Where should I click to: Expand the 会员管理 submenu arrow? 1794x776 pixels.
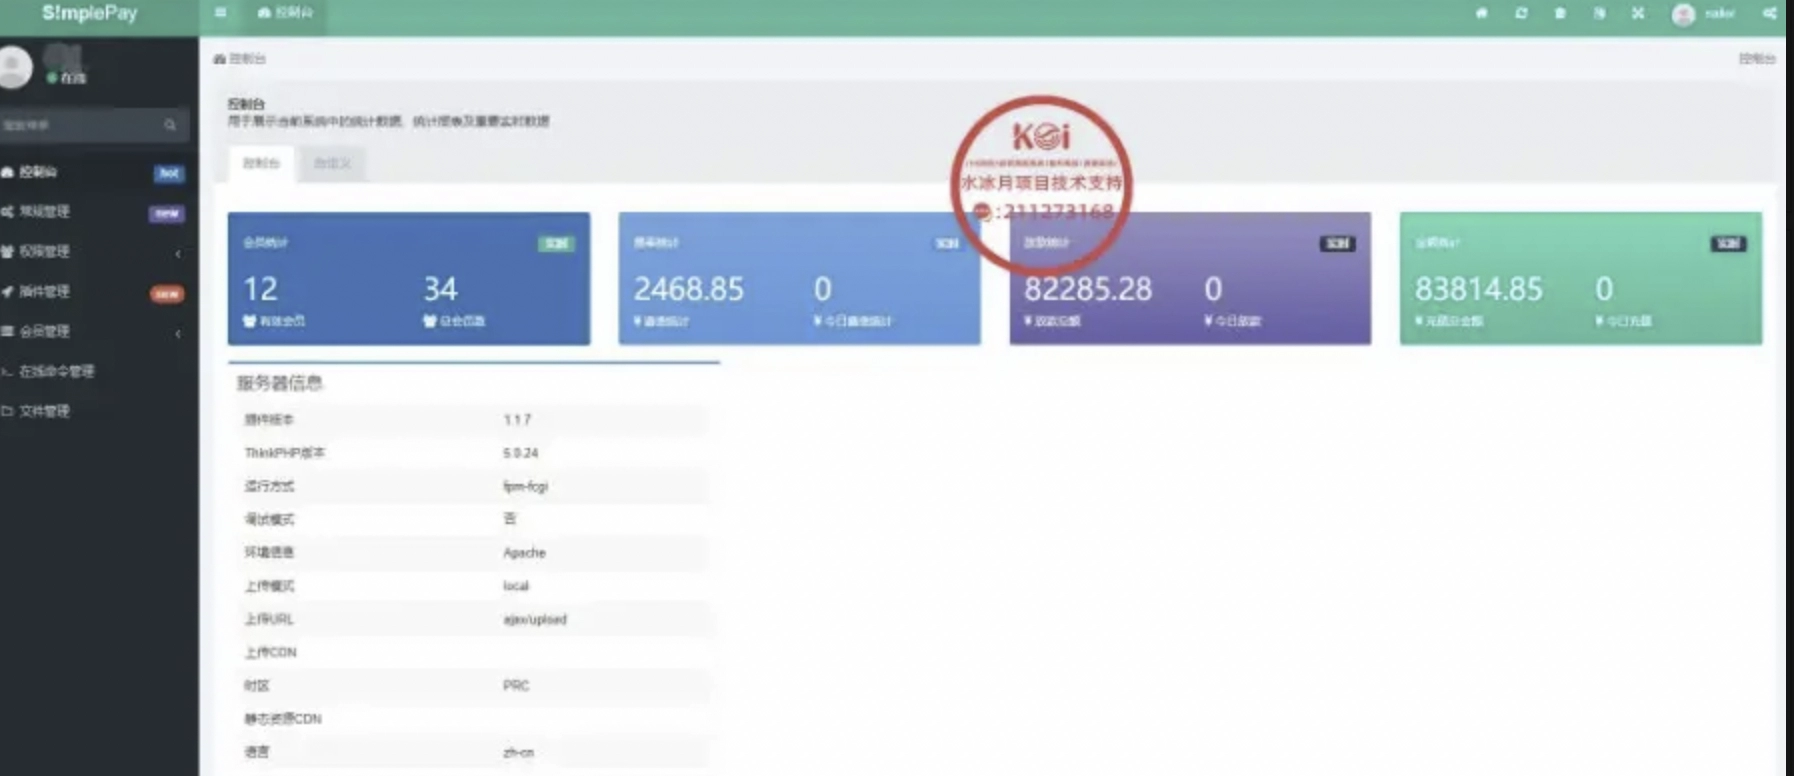[178, 333]
